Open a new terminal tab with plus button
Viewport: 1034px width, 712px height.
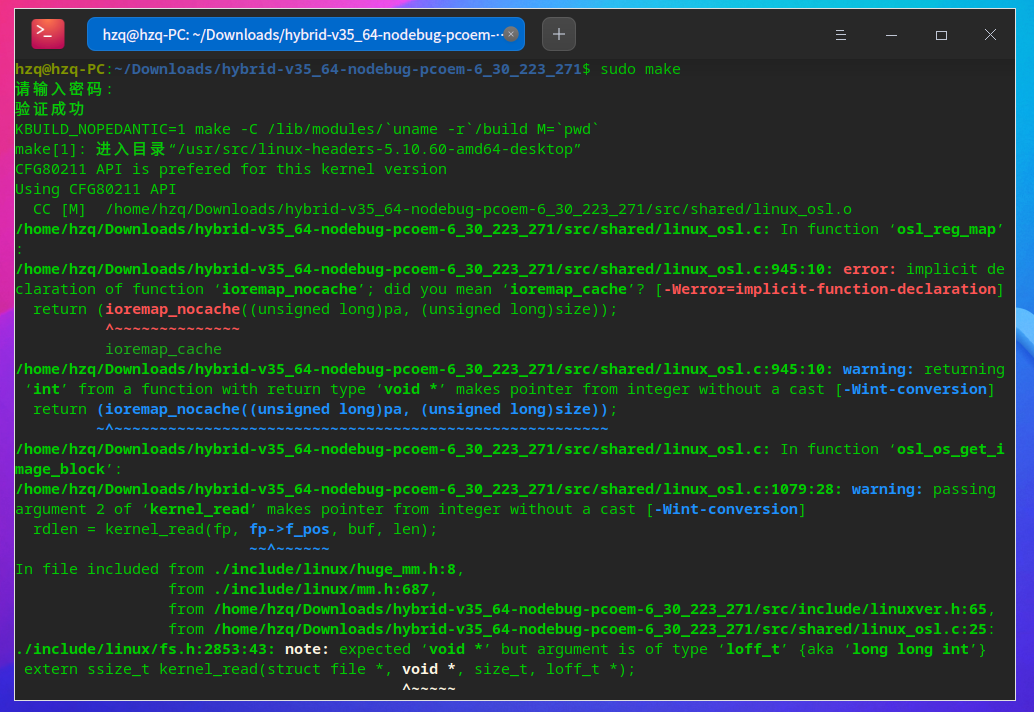click(x=558, y=34)
